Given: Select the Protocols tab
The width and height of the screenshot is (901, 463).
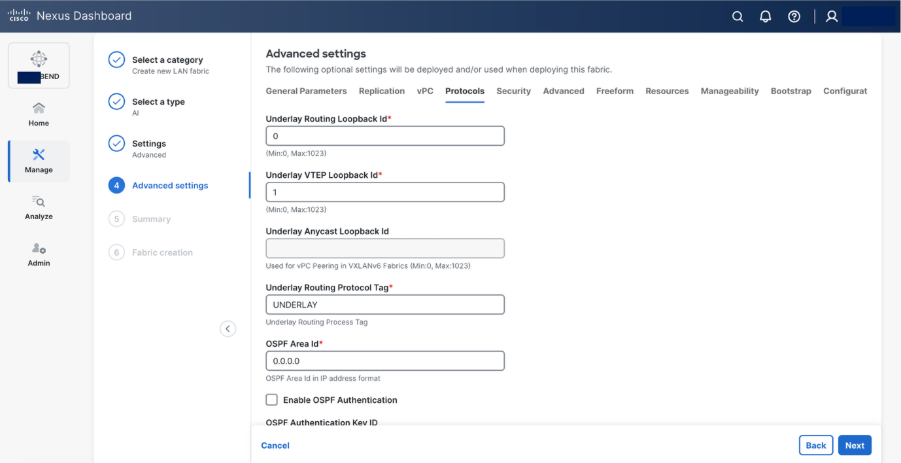Looking at the screenshot, I should [x=465, y=91].
